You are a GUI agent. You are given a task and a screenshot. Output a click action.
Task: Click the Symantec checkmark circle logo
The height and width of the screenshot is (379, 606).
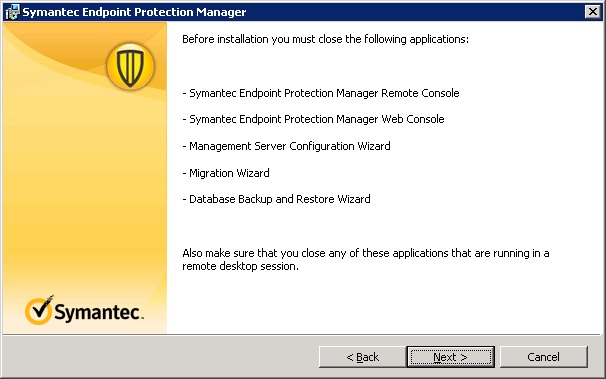(x=39, y=310)
